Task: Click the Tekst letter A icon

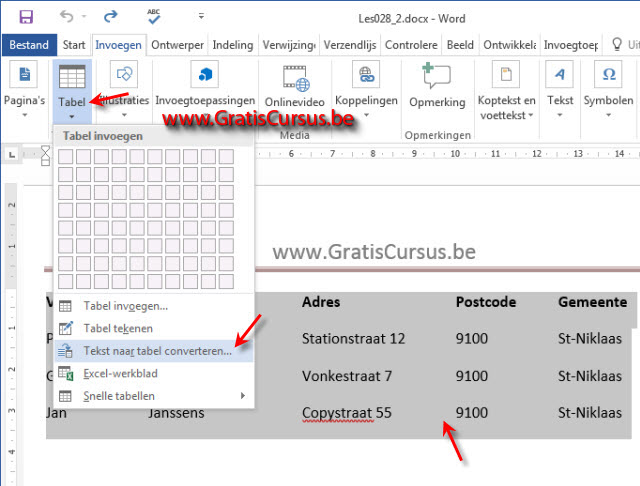Action: [x=560, y=74]
